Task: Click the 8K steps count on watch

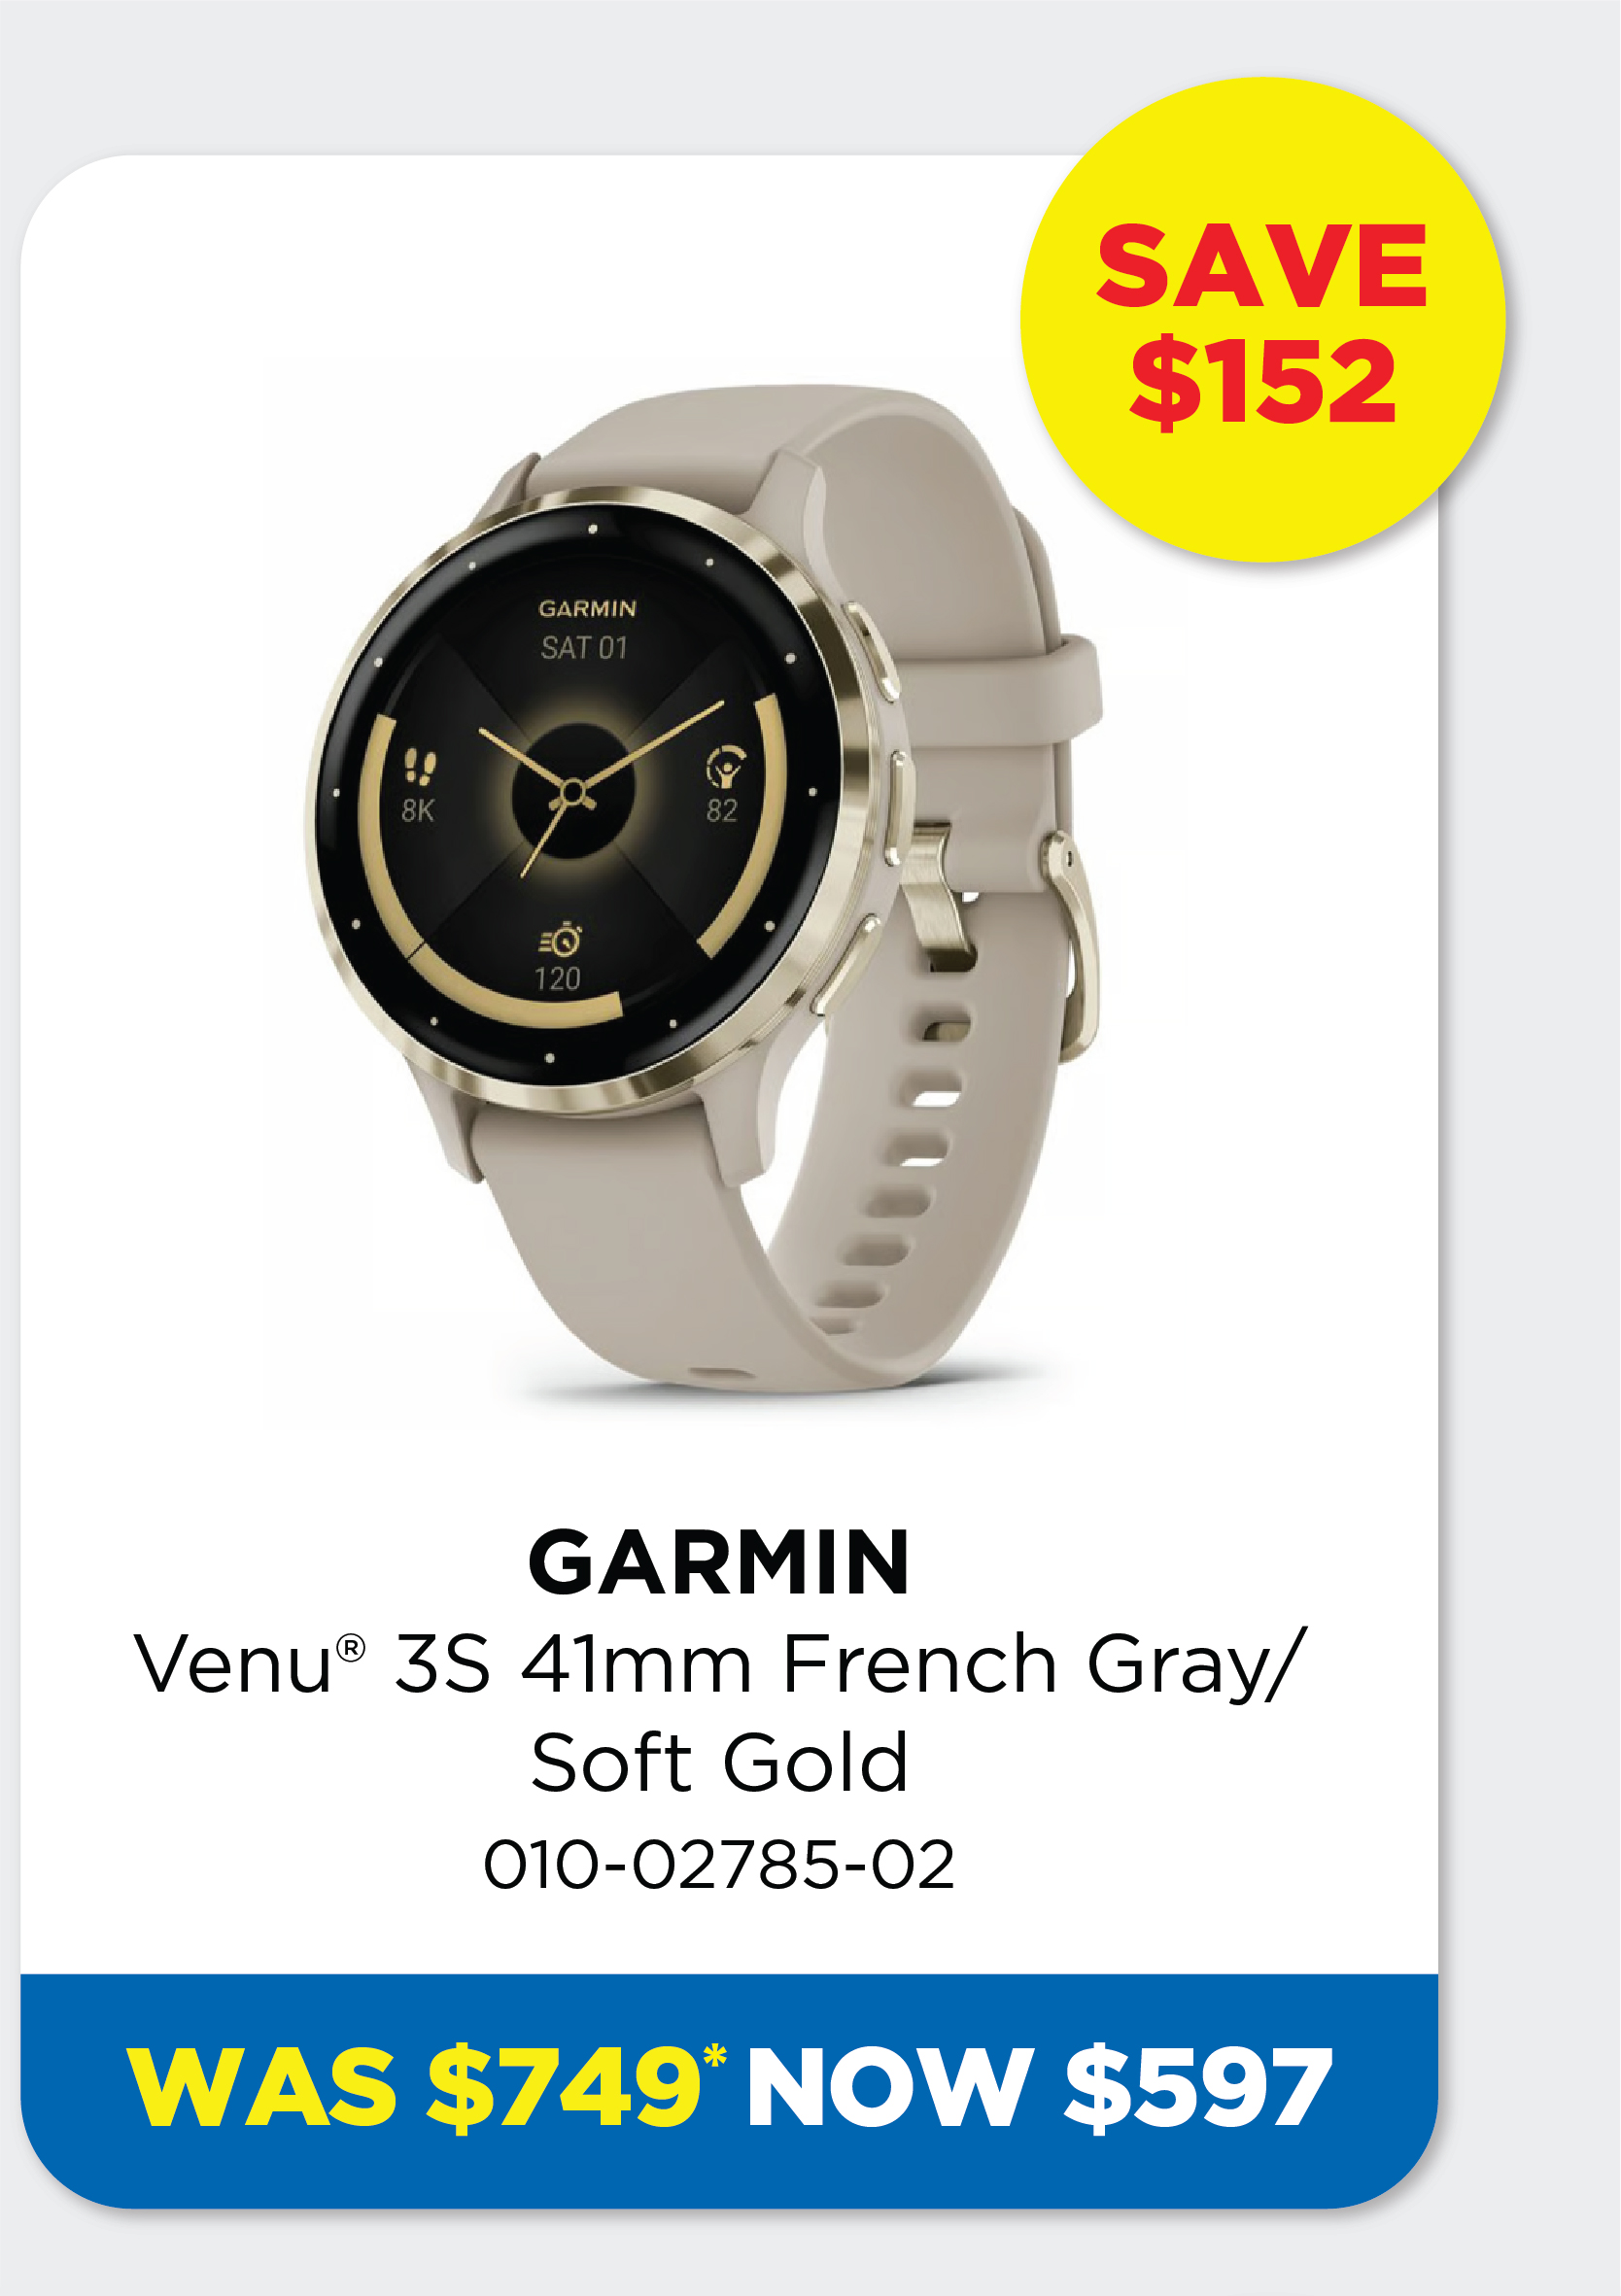Action: (418, 810)
